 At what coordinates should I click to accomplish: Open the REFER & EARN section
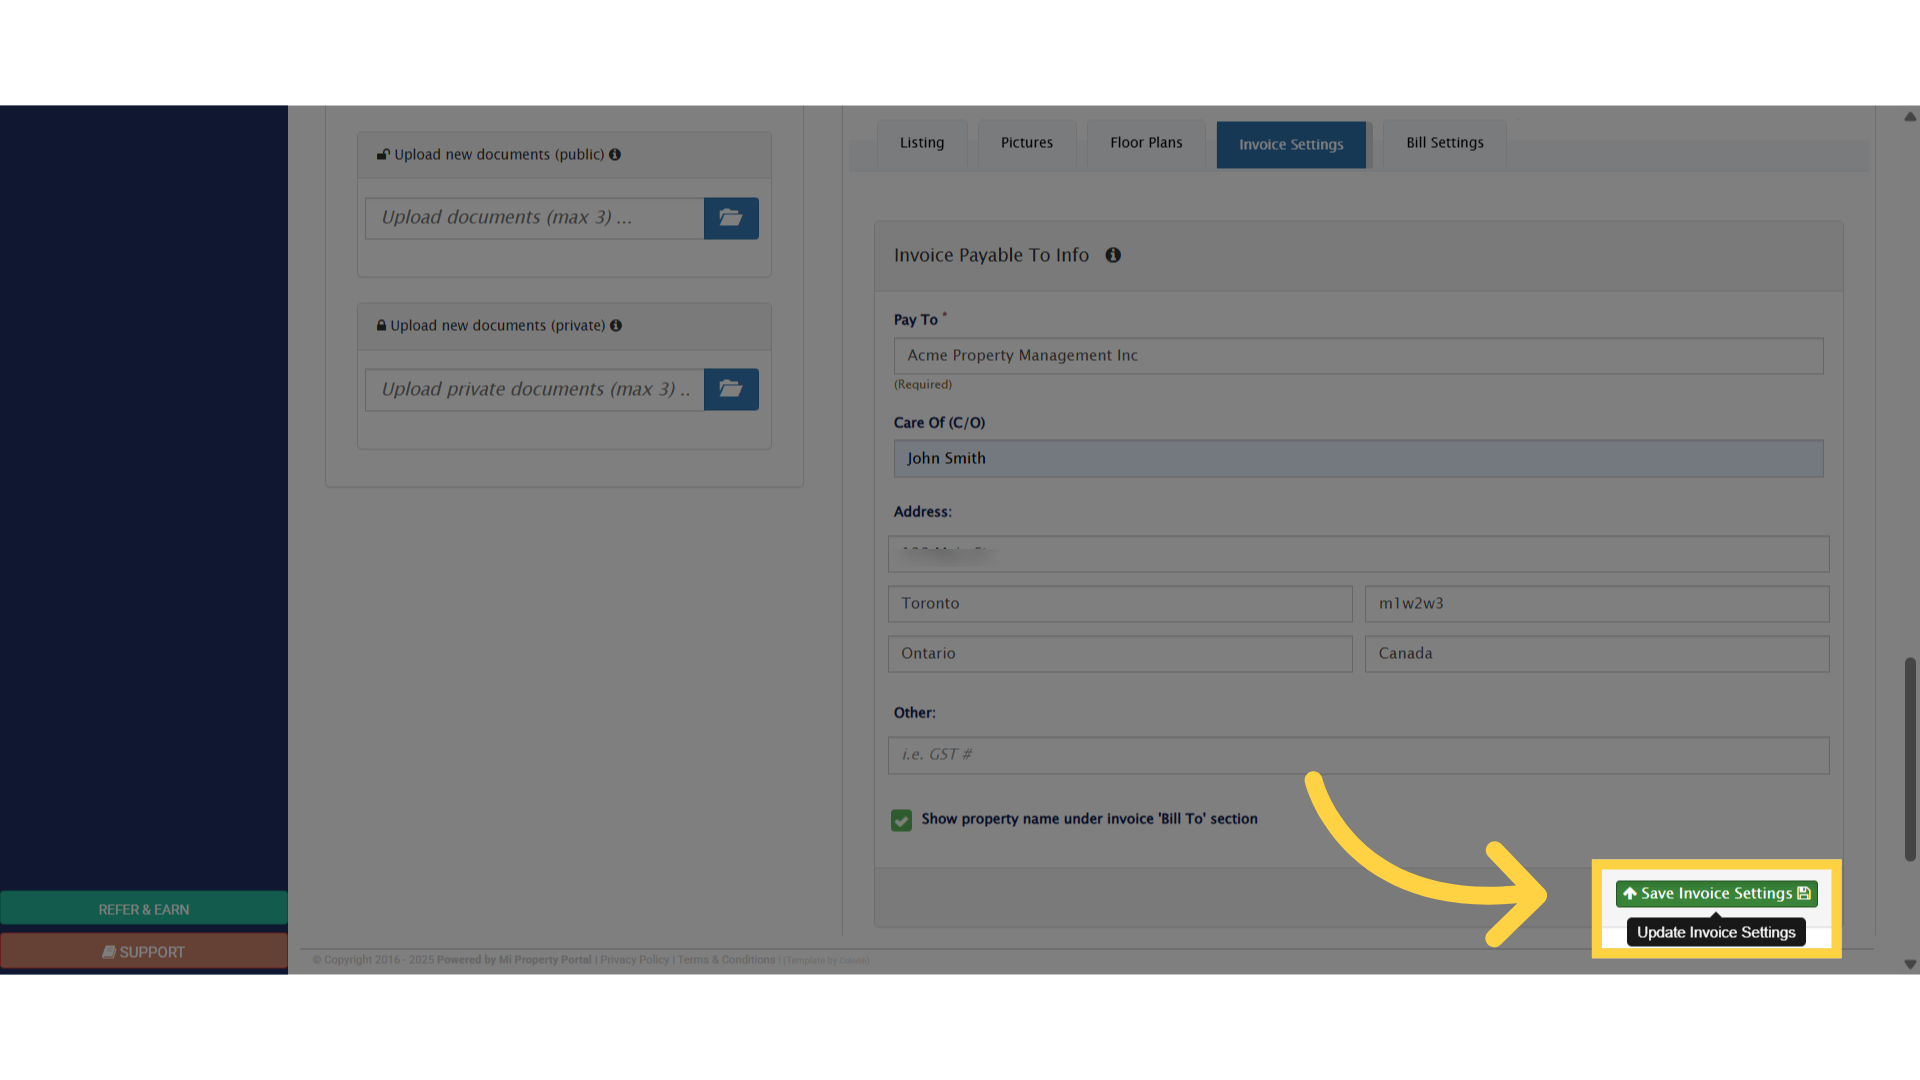[x=143, y=909]
